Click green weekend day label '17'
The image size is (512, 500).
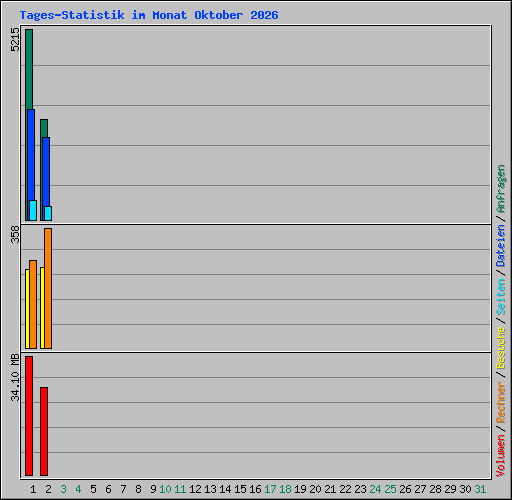click(270, 489)
